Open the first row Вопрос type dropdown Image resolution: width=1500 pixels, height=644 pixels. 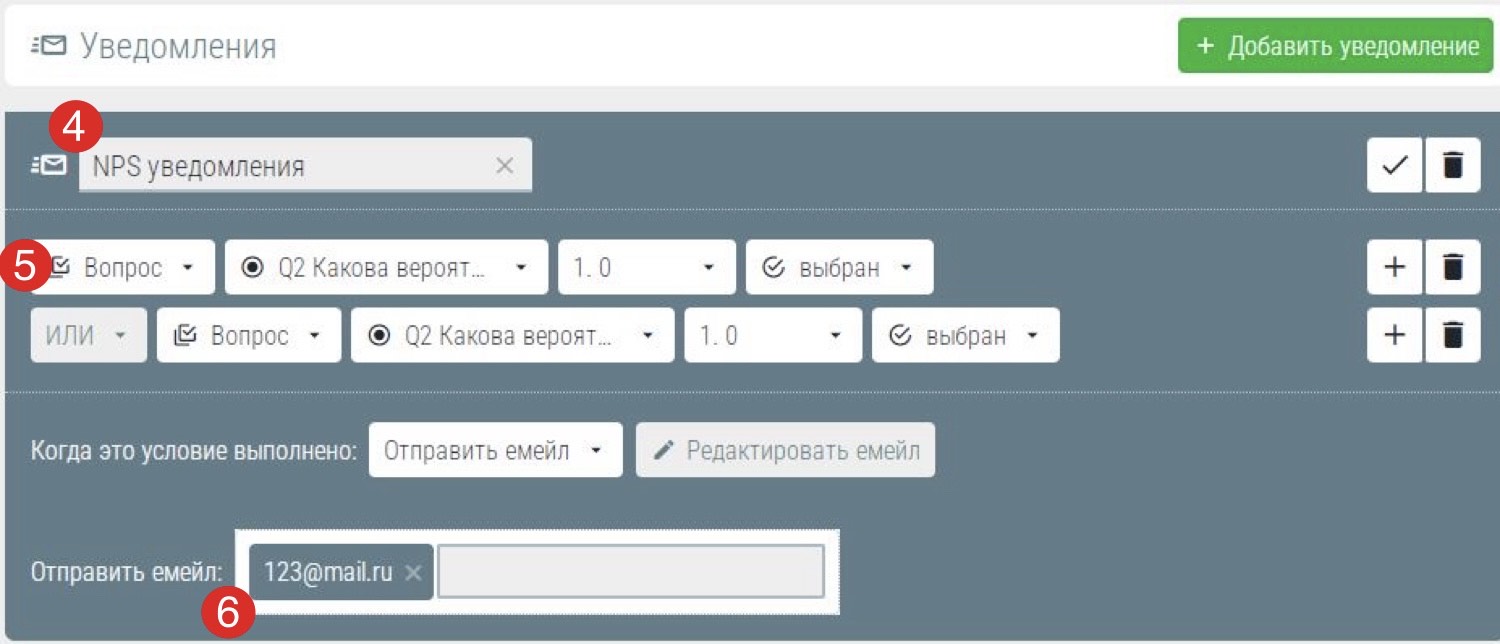click(123, 268)
